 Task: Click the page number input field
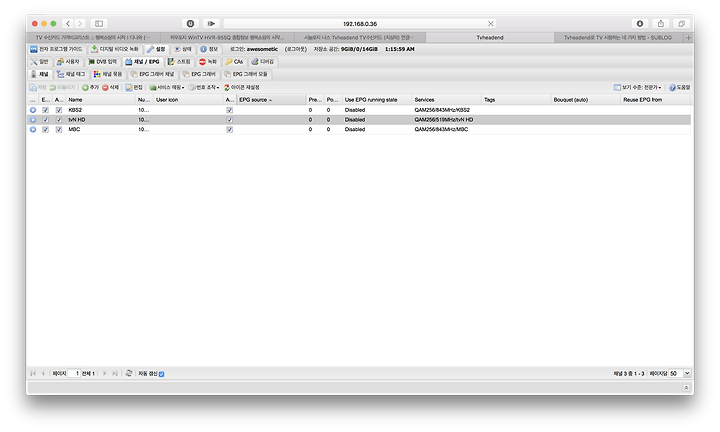[x=74, y=373]
